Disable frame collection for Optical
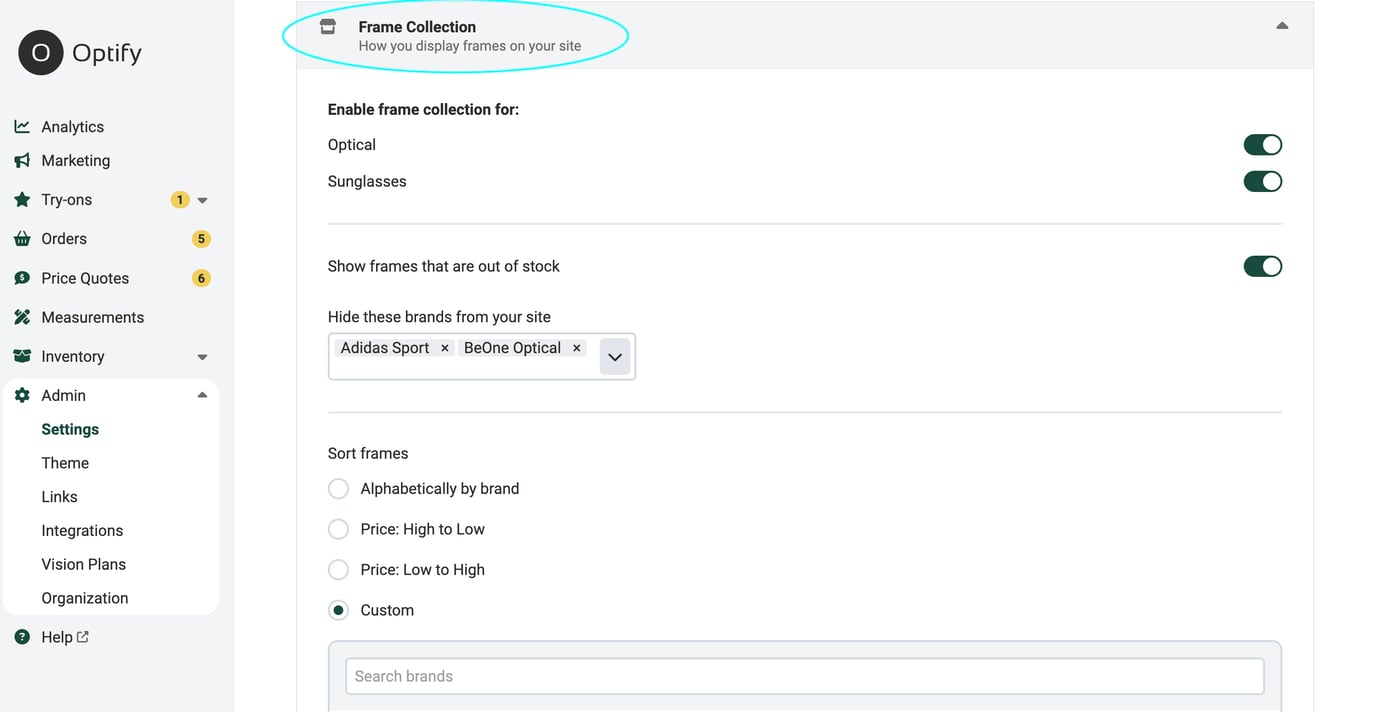This screenshot has height=712, width=1373. click(1262, 144)
